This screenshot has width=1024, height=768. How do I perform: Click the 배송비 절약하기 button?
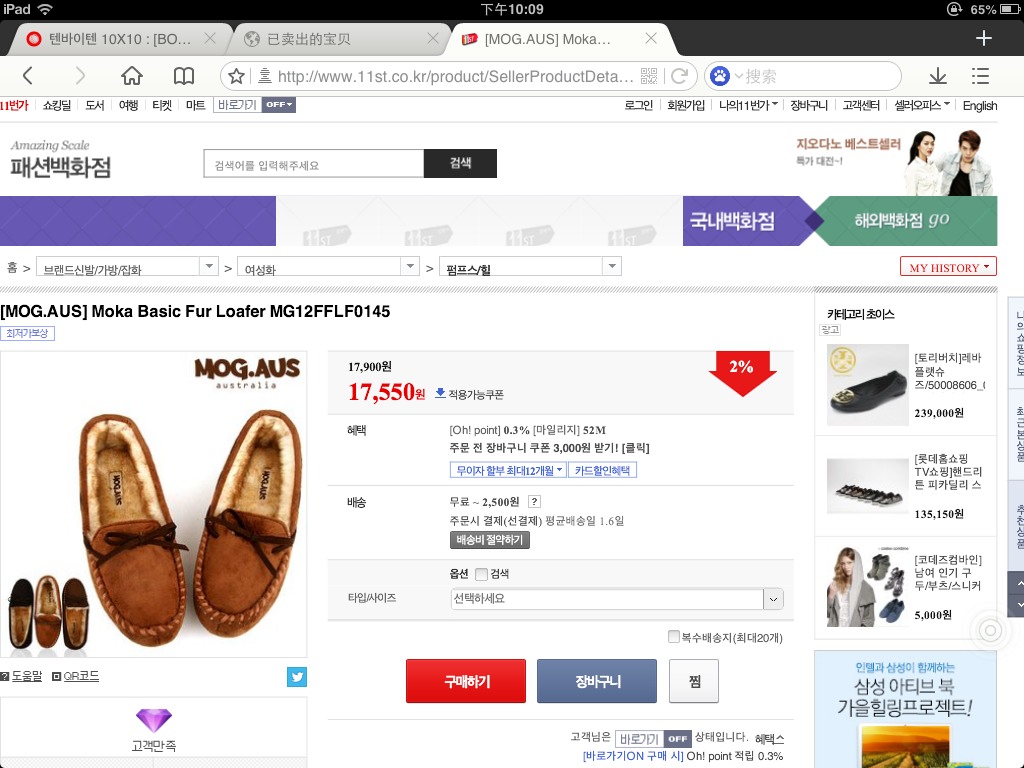(490, 540)
